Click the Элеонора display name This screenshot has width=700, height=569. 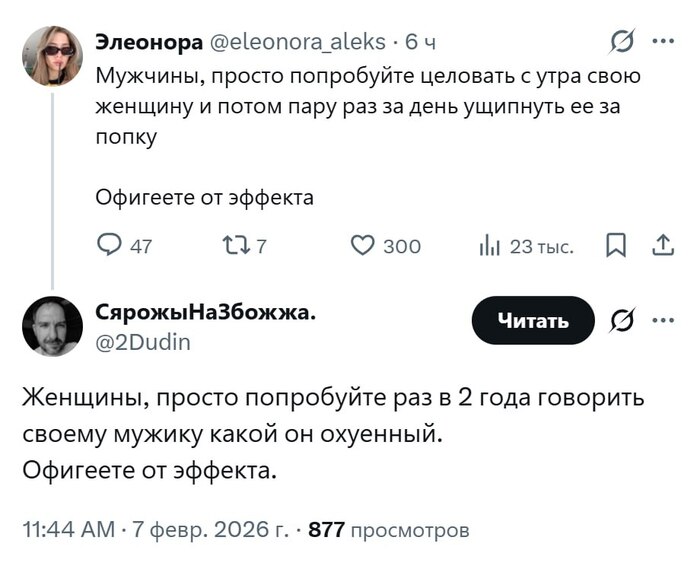pyautogui.click(x=146, y=42)
